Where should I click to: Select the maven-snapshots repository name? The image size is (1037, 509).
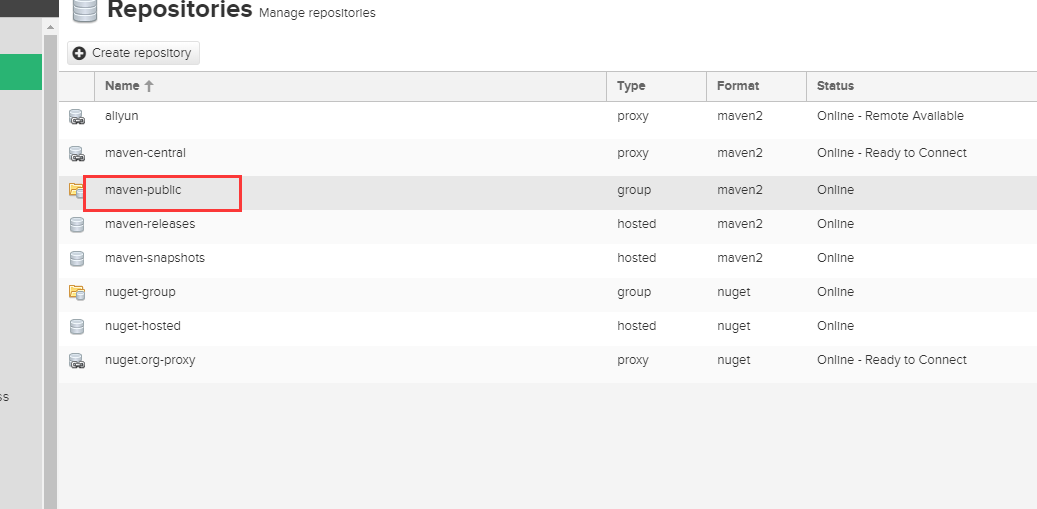point(155,258)
